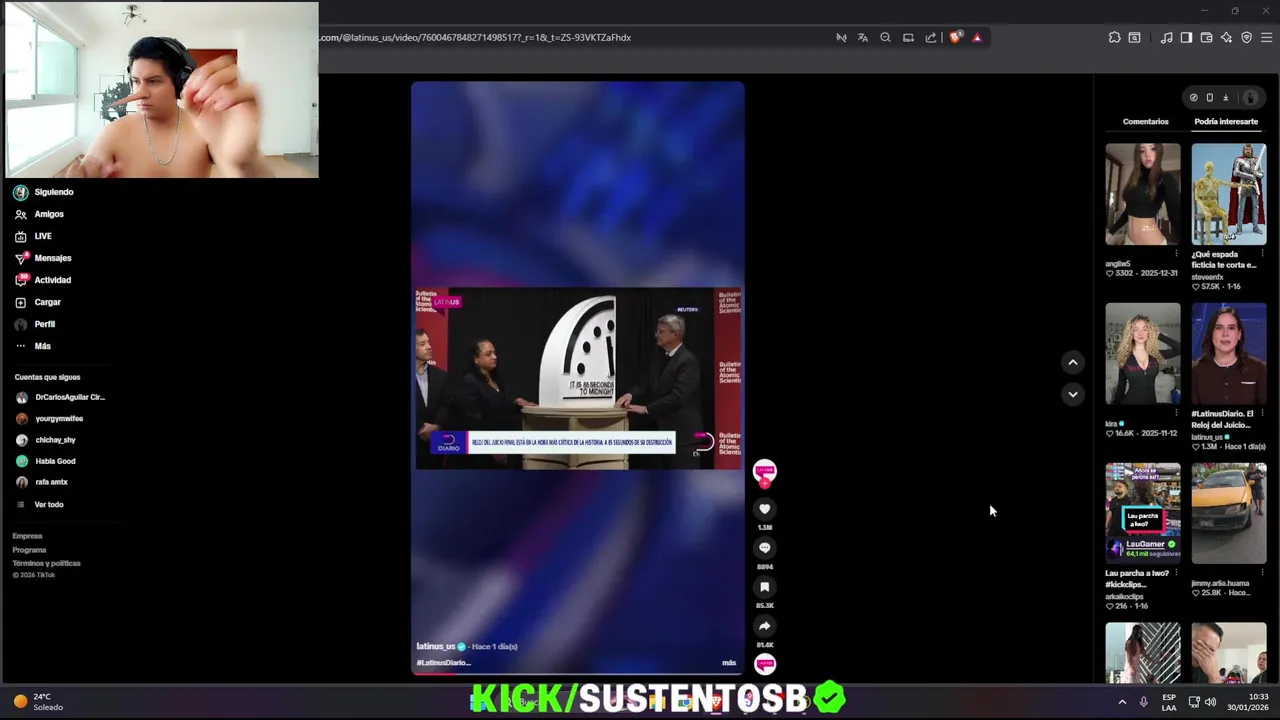Screen dimensions: 1280x720
Task: Open the Brave Wallet icon
Action: pyautogui.click(x=1206, y=37)
